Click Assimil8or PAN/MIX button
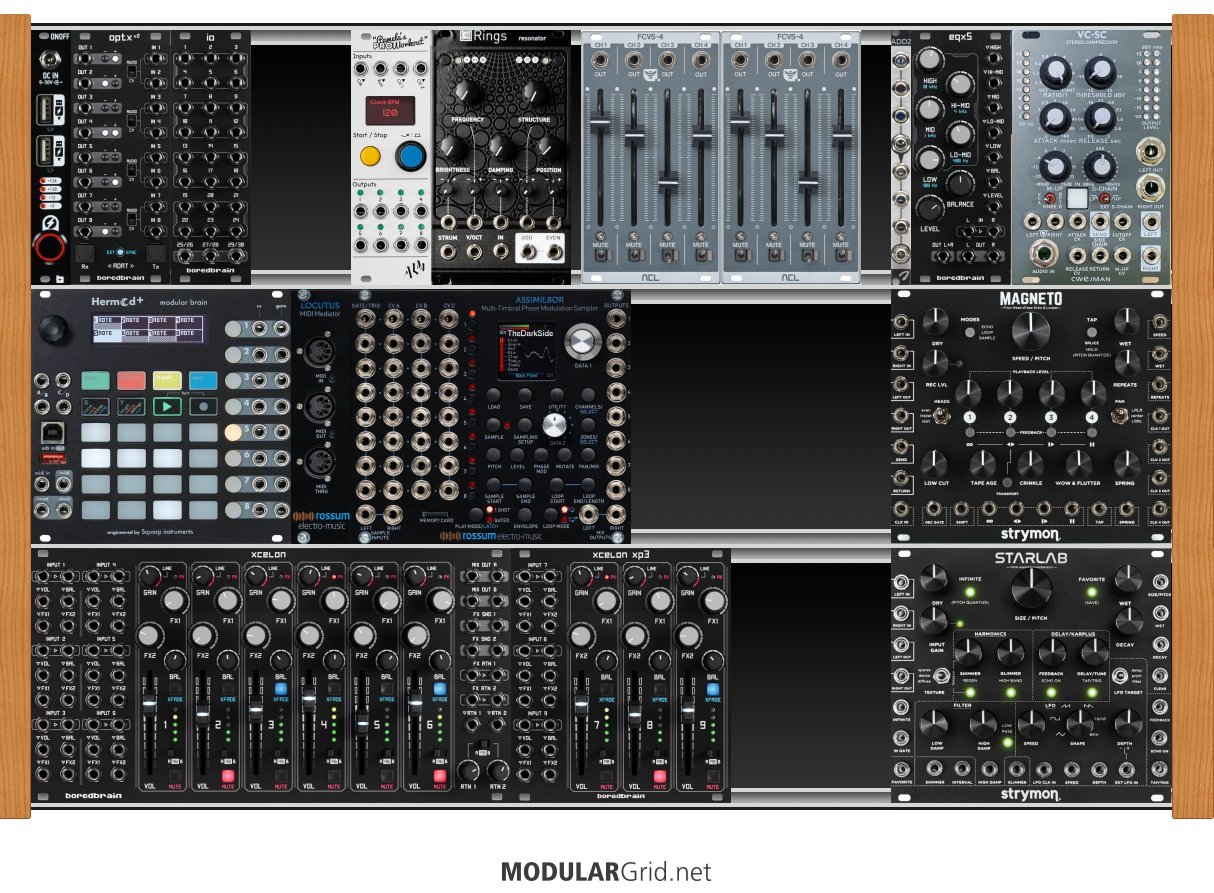The width and height of the screenshot is (1214, 893). pos(588,455)
